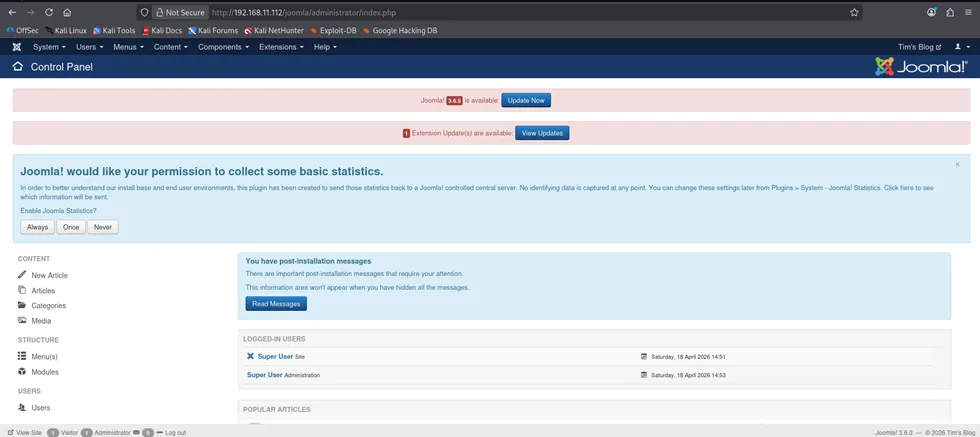Open the Help dropdown menu

[325, 47]
